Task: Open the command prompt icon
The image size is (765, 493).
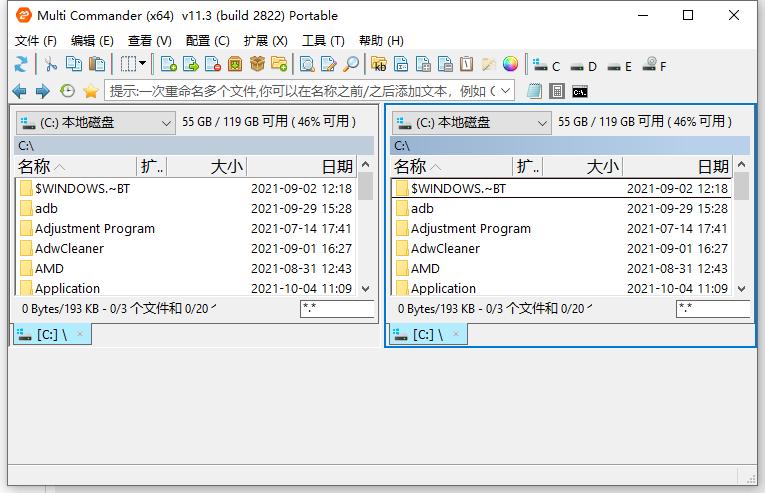Action: pos(580,92)
